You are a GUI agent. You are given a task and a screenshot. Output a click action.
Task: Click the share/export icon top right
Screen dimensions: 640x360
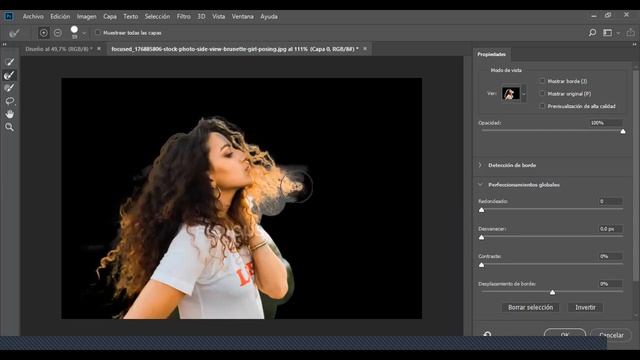point(631,32)
